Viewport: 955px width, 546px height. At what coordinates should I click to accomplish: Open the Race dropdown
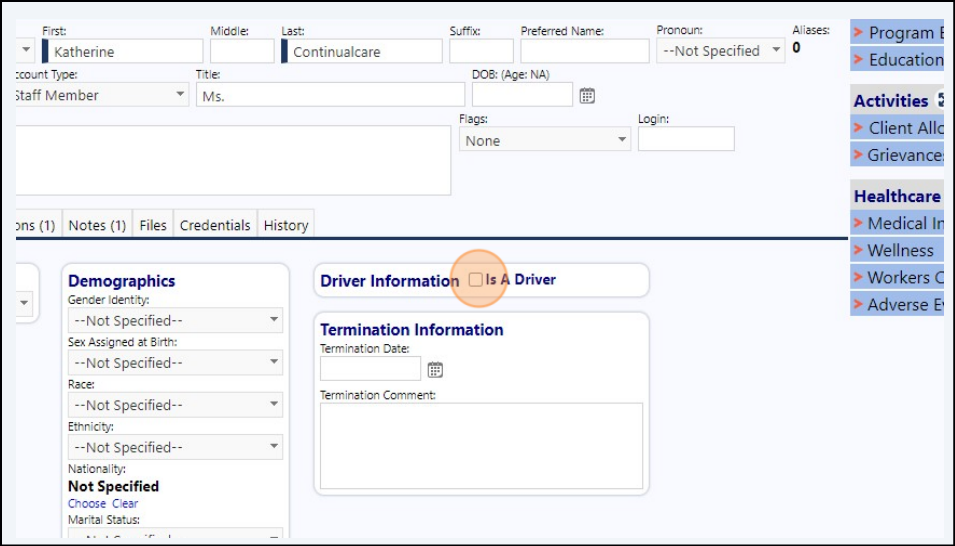tap(175, 405)
